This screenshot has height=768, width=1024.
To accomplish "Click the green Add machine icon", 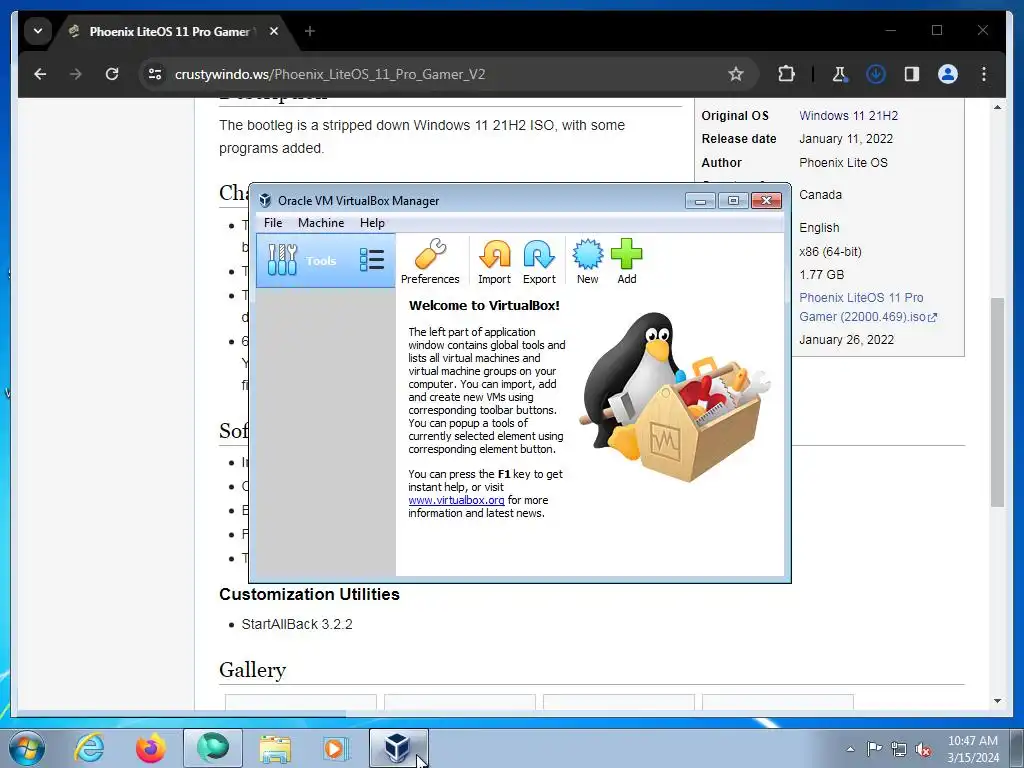I will point(626,261).
